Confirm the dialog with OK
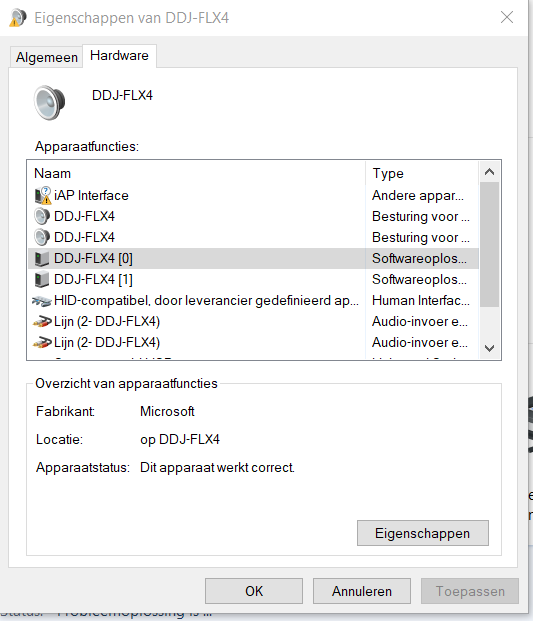533x621 pixels. coord(254,591)
